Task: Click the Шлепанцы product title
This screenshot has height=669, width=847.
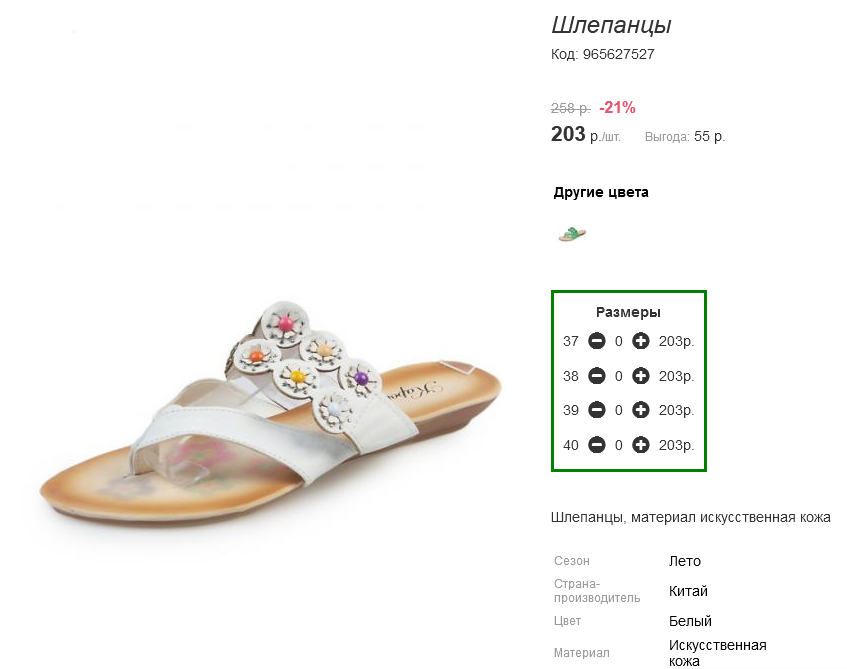Action: 611,25
